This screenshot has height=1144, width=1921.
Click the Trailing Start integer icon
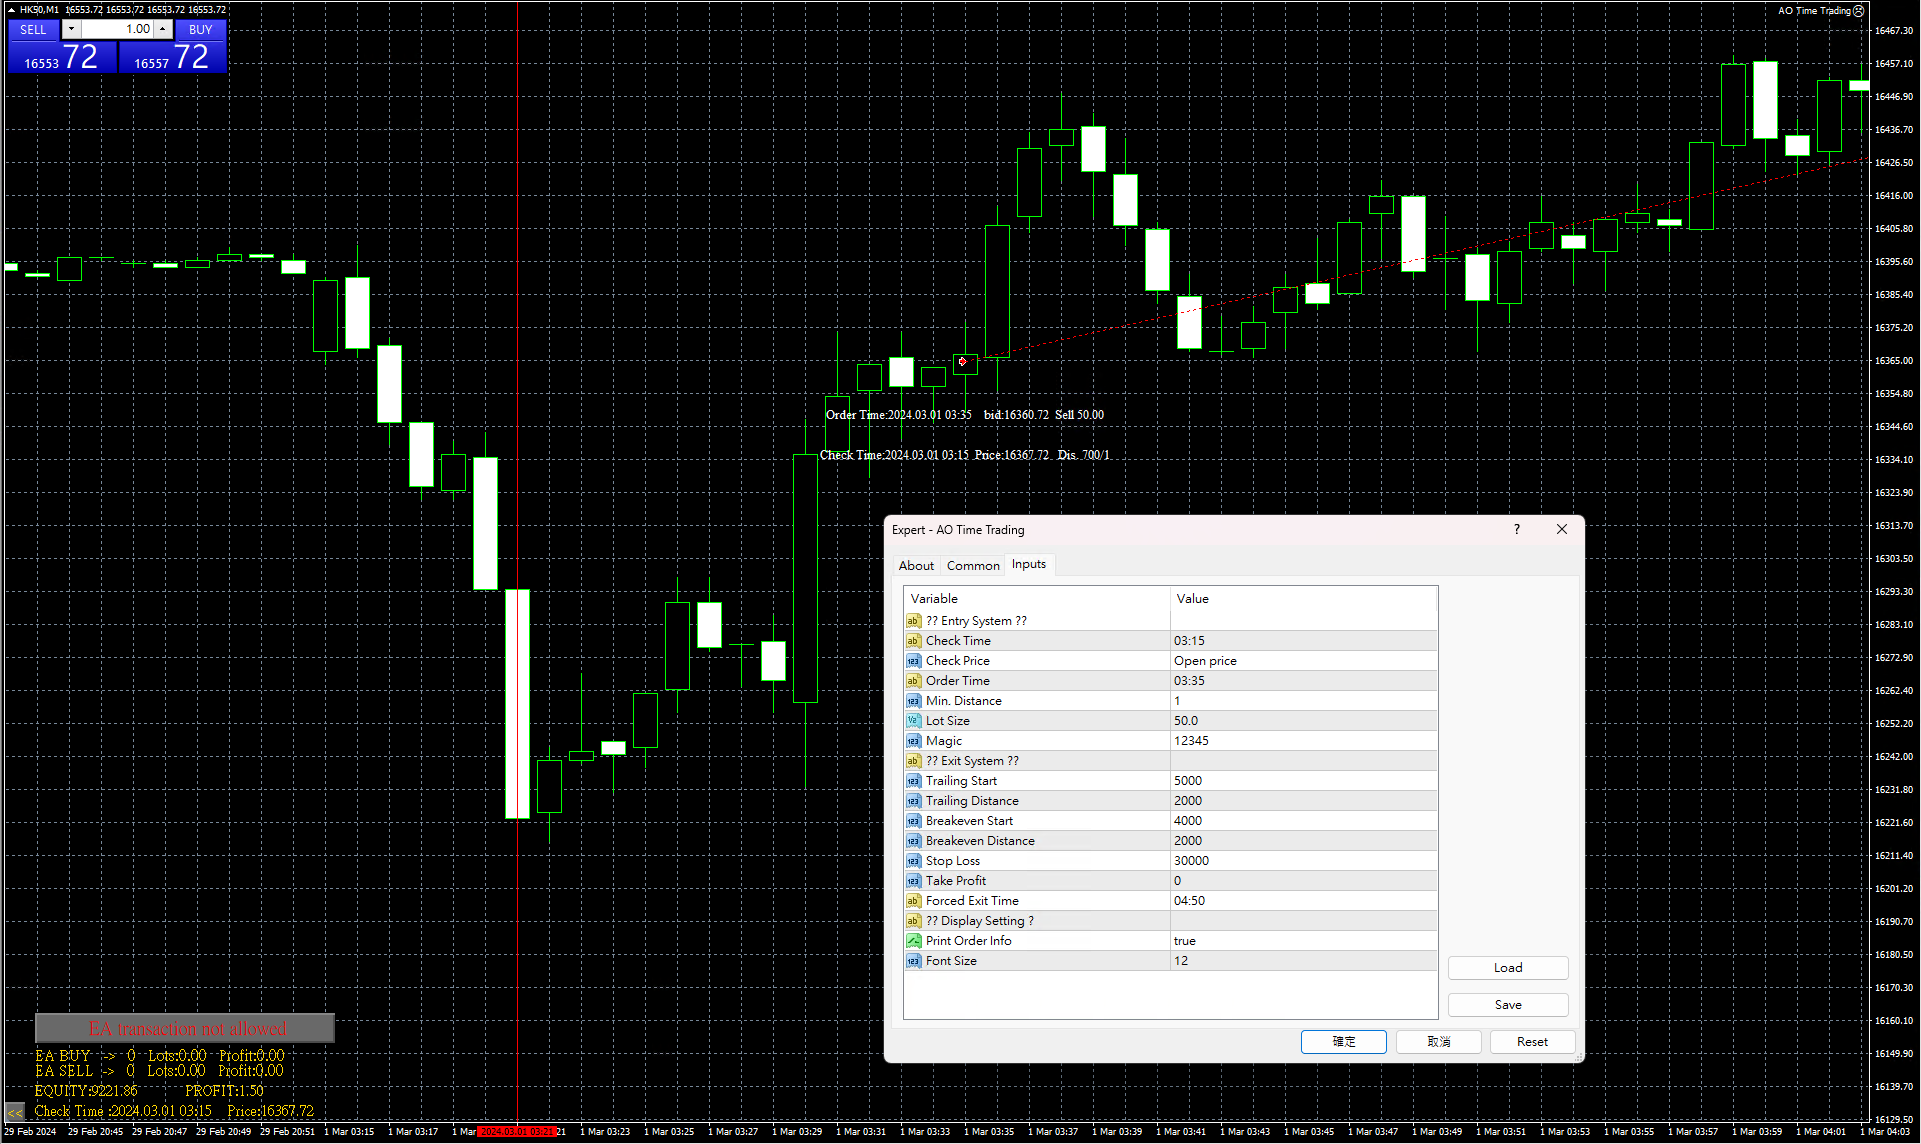913,781
